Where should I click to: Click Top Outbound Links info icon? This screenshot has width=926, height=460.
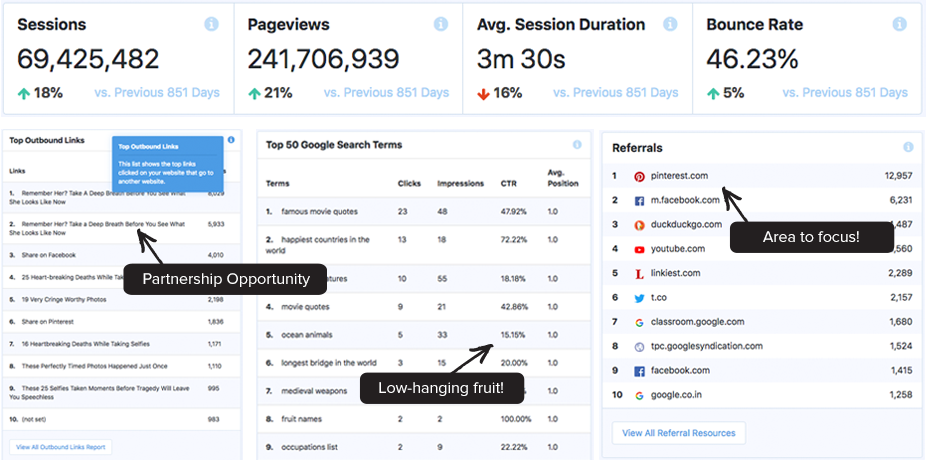tap(231, 140)
